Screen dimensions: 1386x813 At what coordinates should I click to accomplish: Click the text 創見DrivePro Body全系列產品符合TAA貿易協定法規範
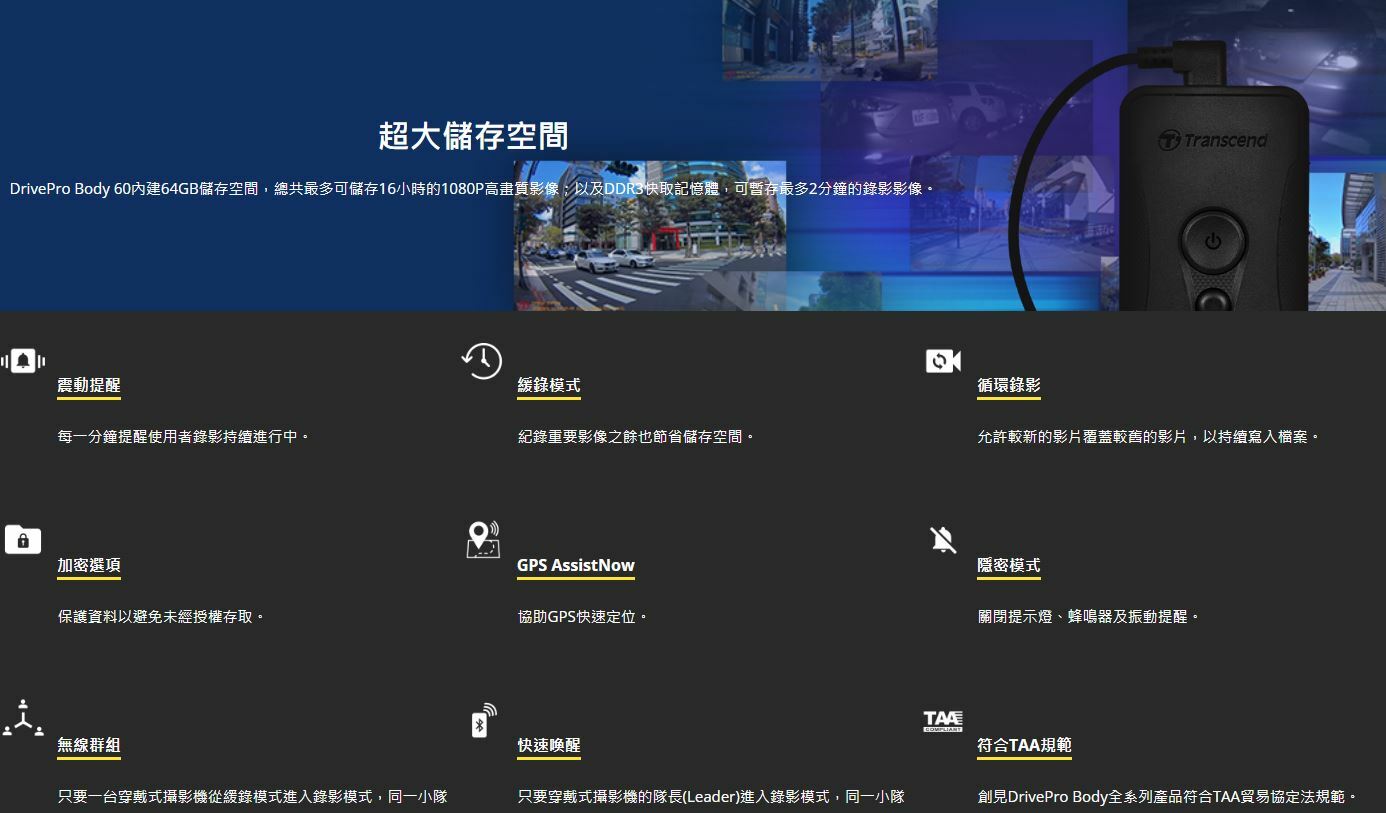[x=1167, y=797]
